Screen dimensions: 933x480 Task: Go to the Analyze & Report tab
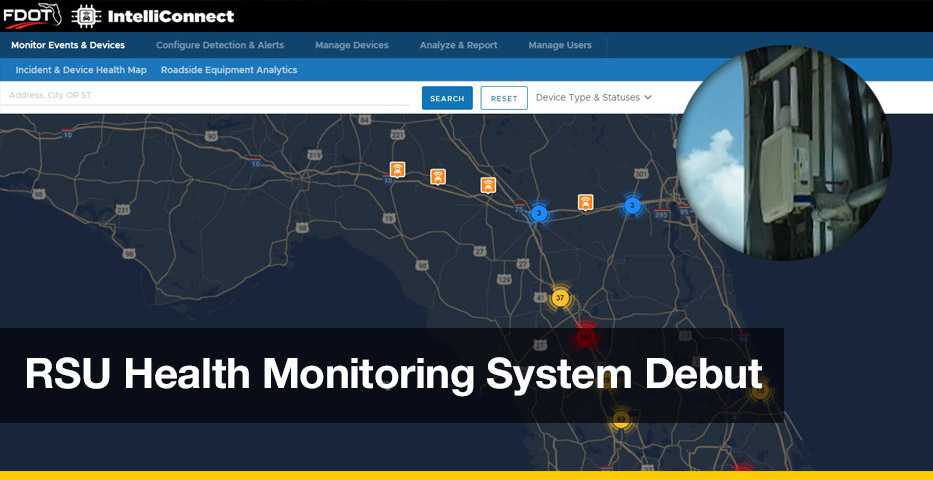458,45
